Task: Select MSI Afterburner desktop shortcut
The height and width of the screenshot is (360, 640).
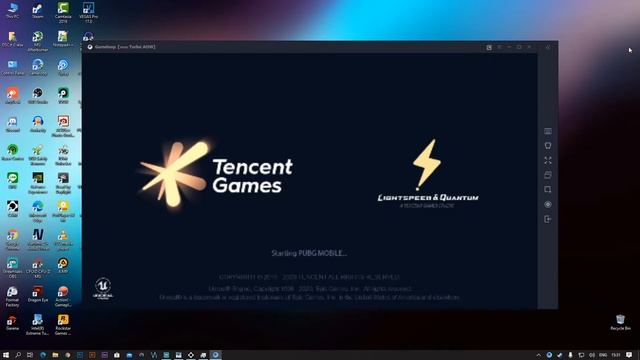Action: (x=38, y=41)
